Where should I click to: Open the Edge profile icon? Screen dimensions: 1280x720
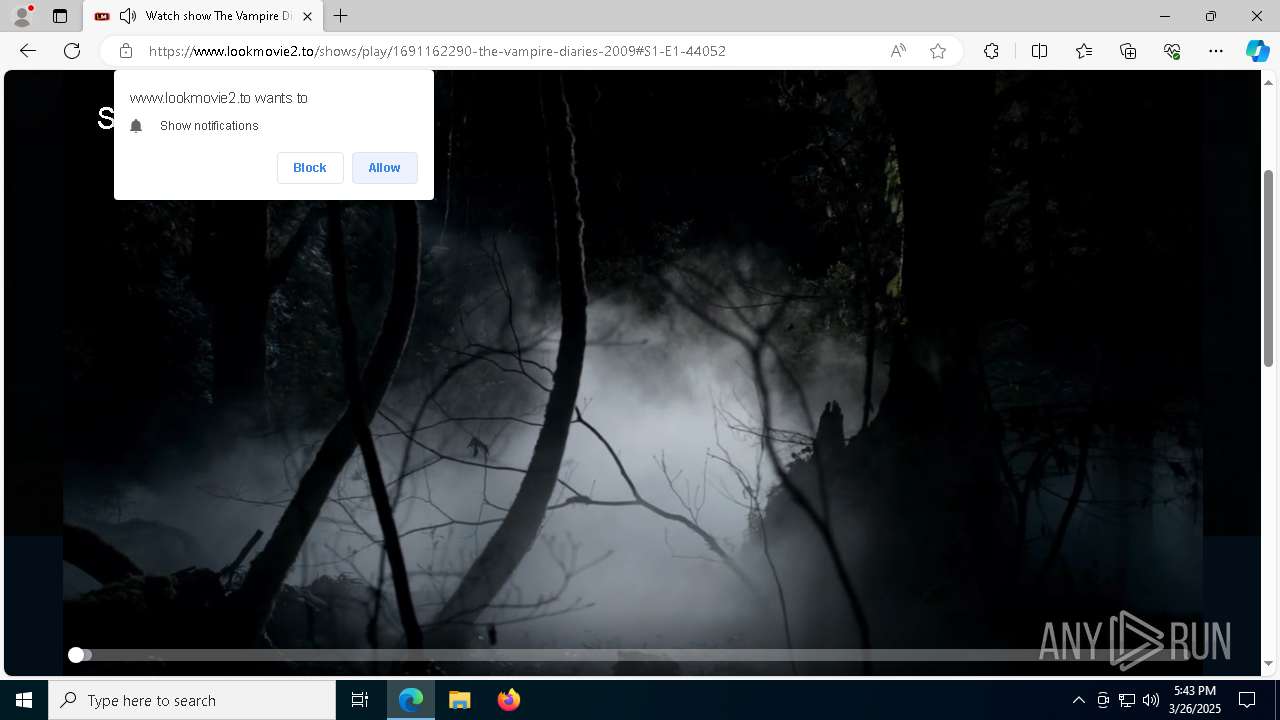[x=22, y=16]
